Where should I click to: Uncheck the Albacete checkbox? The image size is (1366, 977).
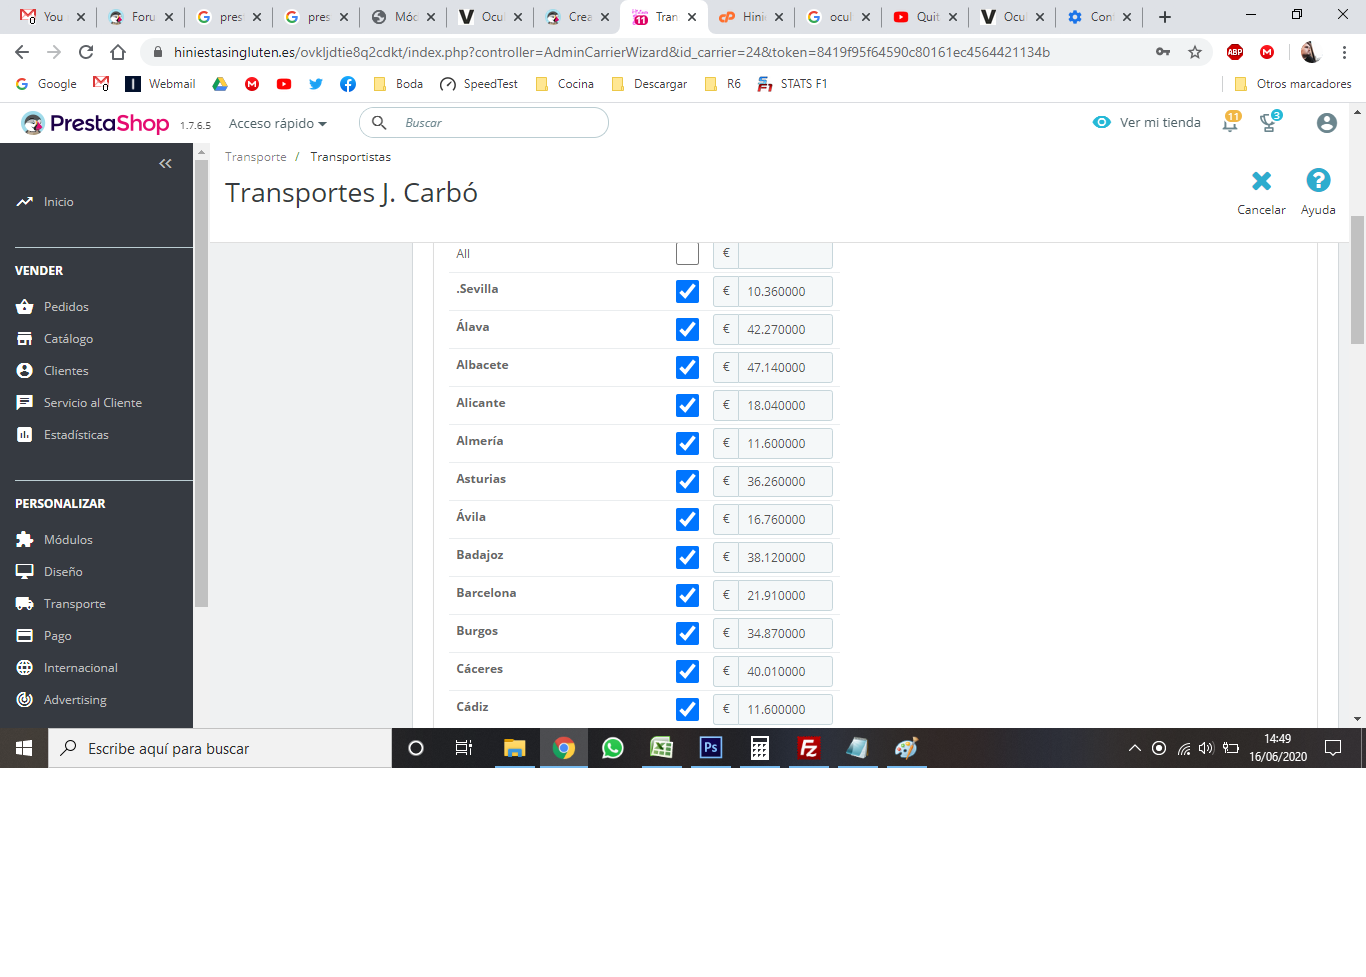pos(687,367)
